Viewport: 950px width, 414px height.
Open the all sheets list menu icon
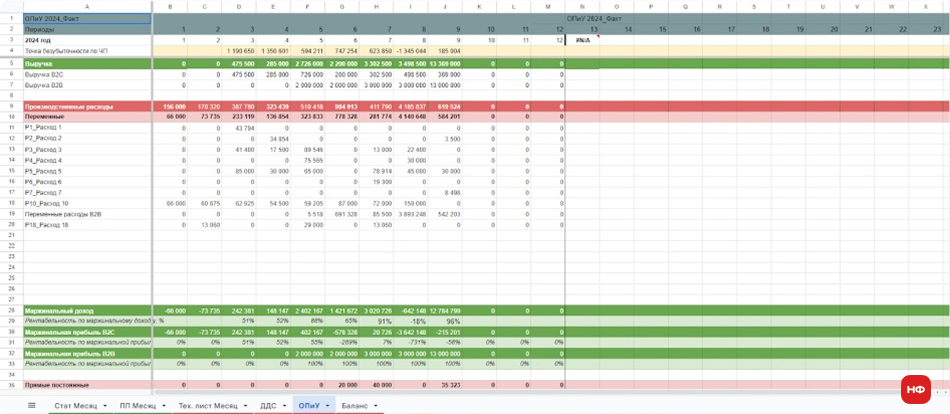tap(32, 405)
